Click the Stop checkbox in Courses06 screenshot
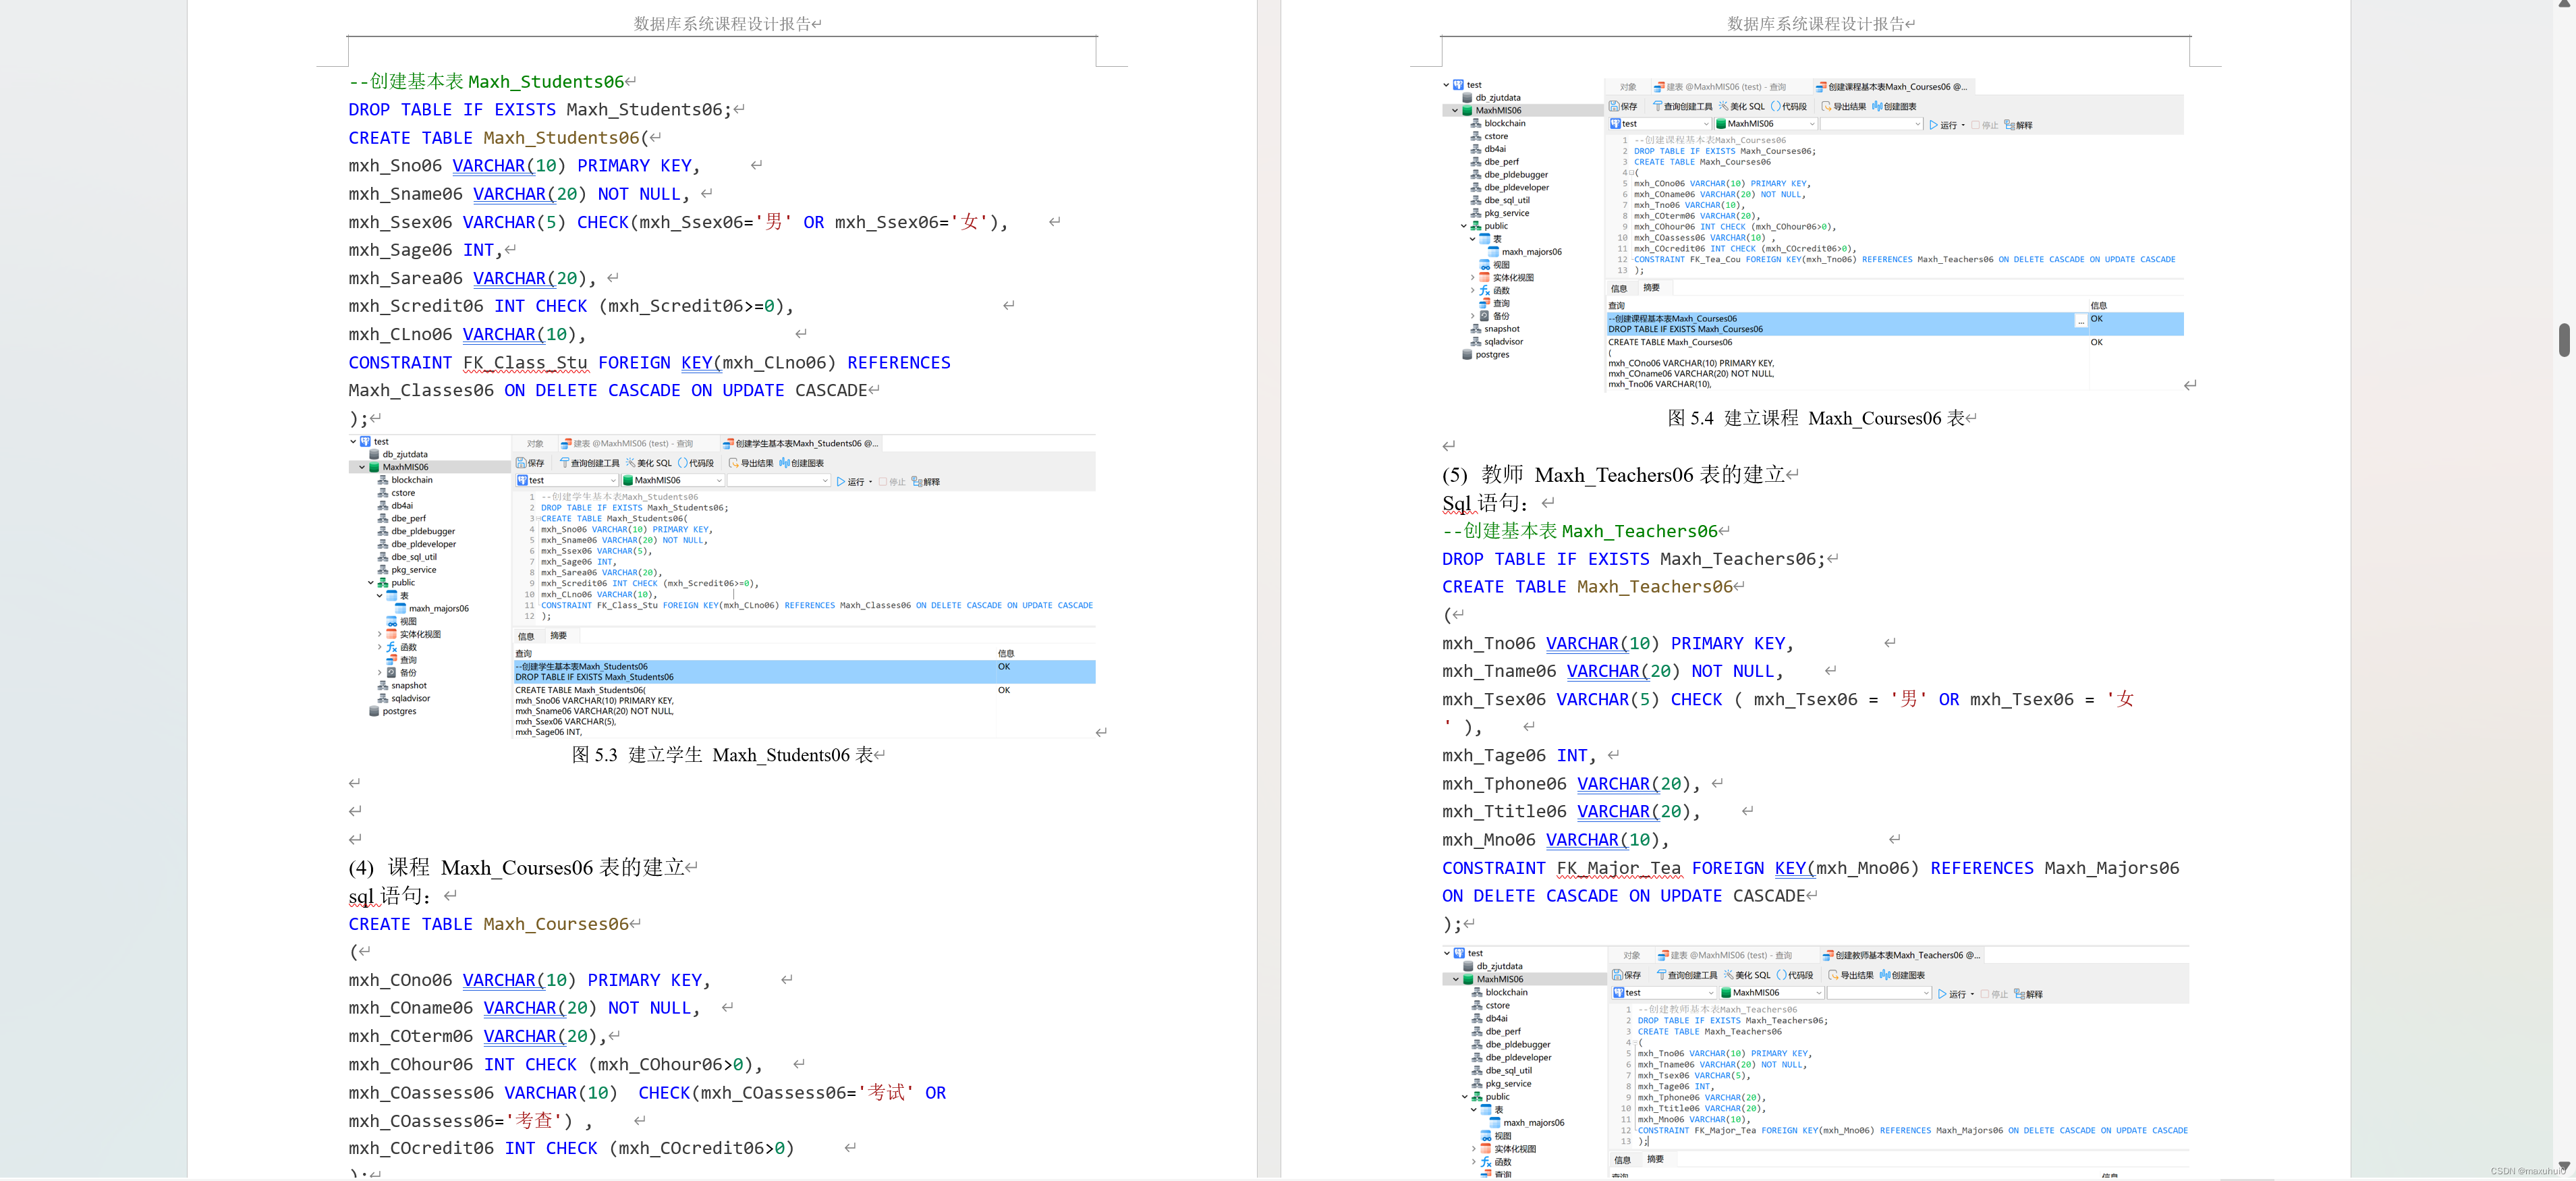 [x=1975, y=125]
